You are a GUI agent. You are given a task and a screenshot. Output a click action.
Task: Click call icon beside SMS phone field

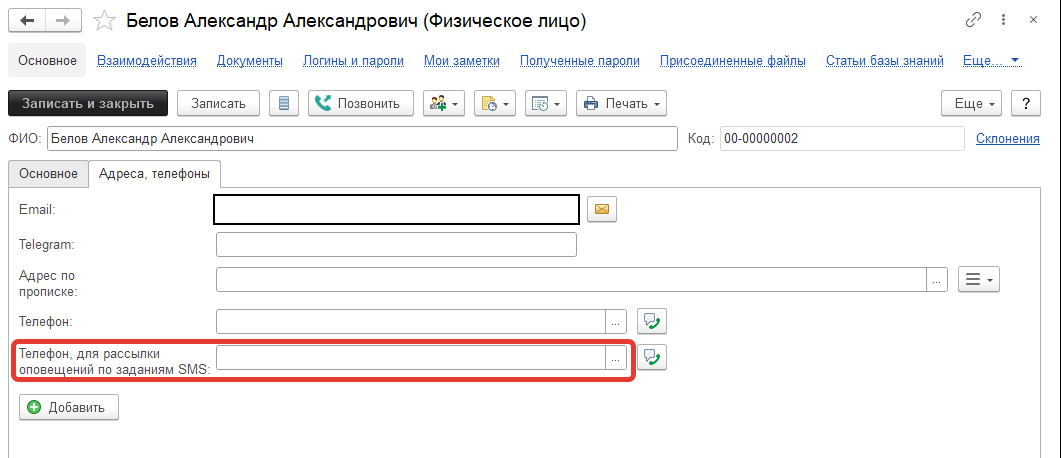tap(652, 357)
